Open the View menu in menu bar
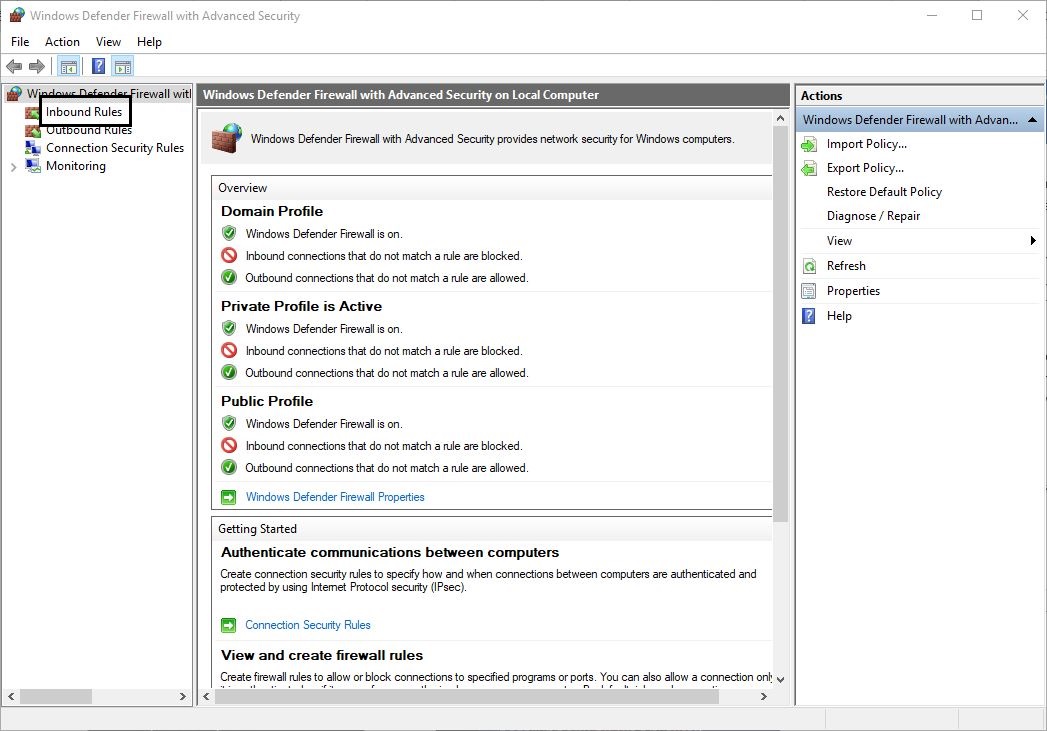The width and height of the screenshot is (1047, 731). tap(108, 42)
